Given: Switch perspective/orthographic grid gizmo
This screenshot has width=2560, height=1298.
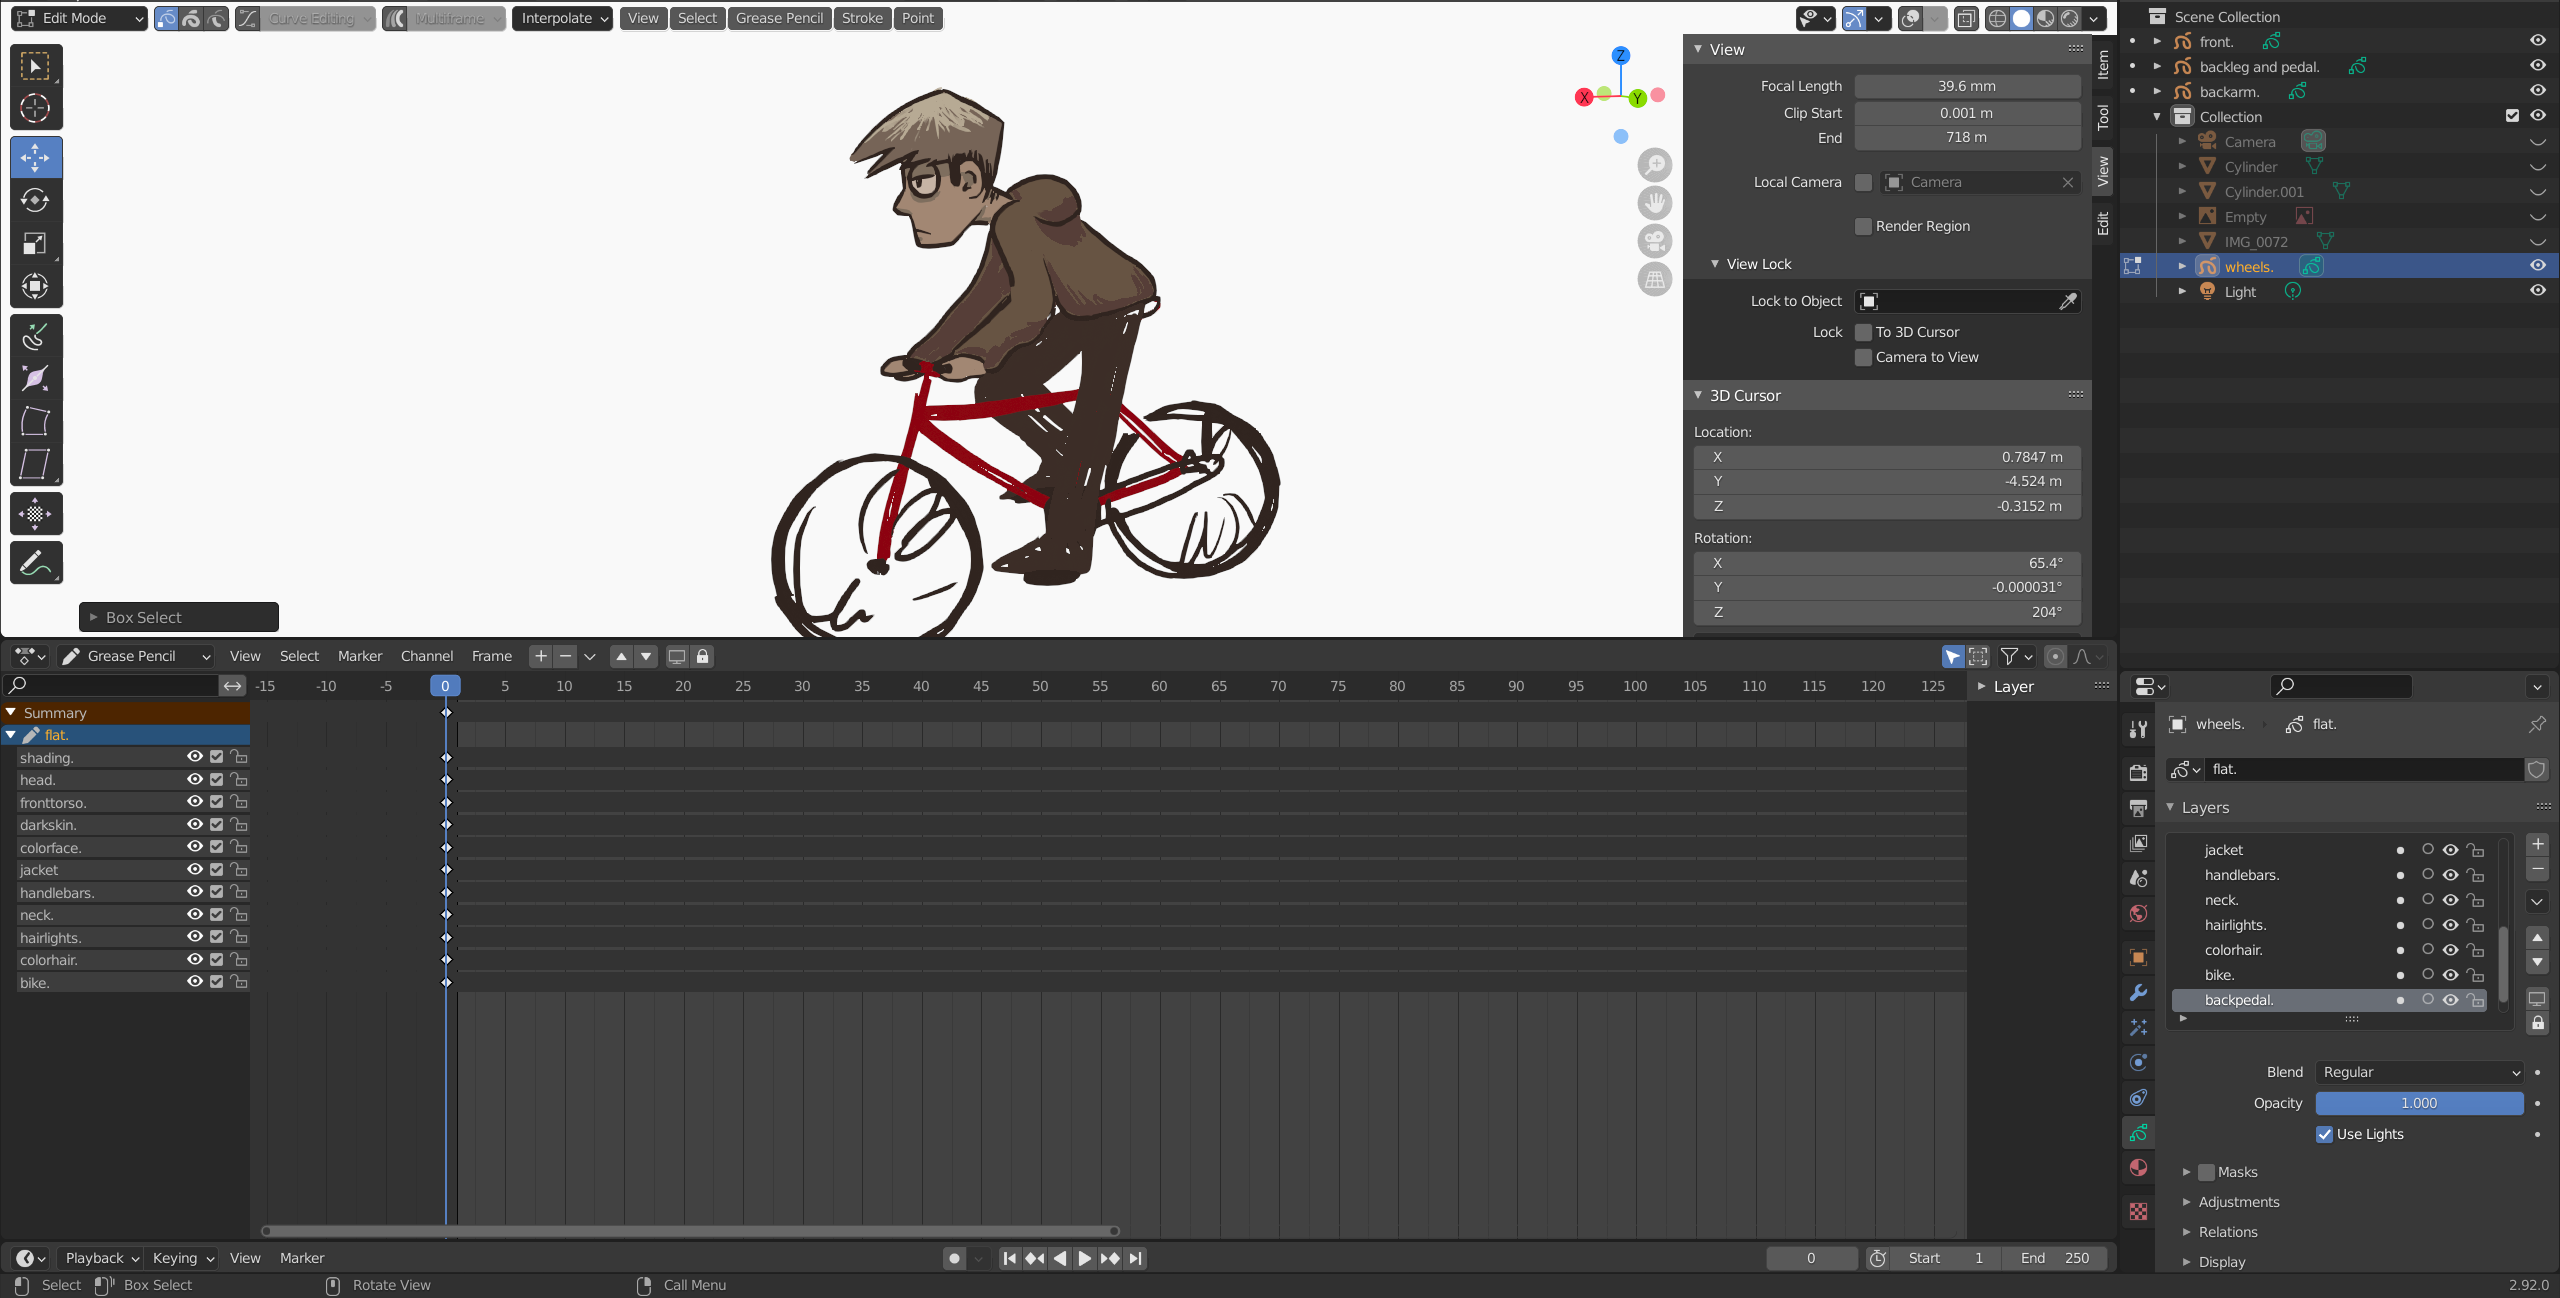Looking at the screenshot, I should (1655, 279).
